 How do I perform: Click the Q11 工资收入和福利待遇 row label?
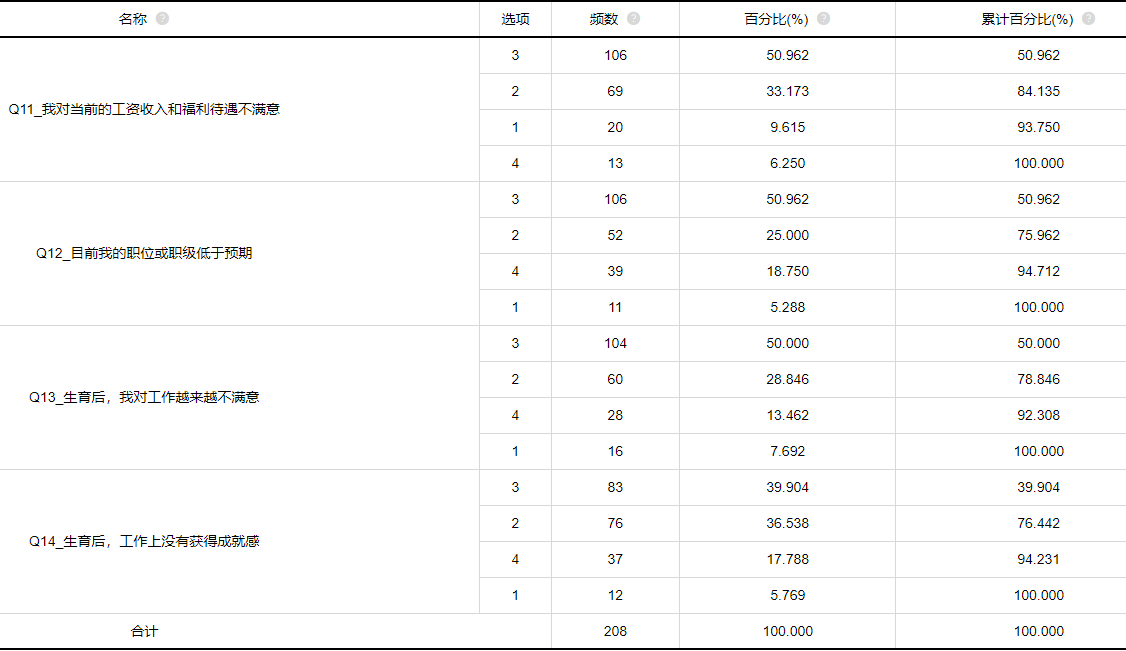tap(144, 109)
